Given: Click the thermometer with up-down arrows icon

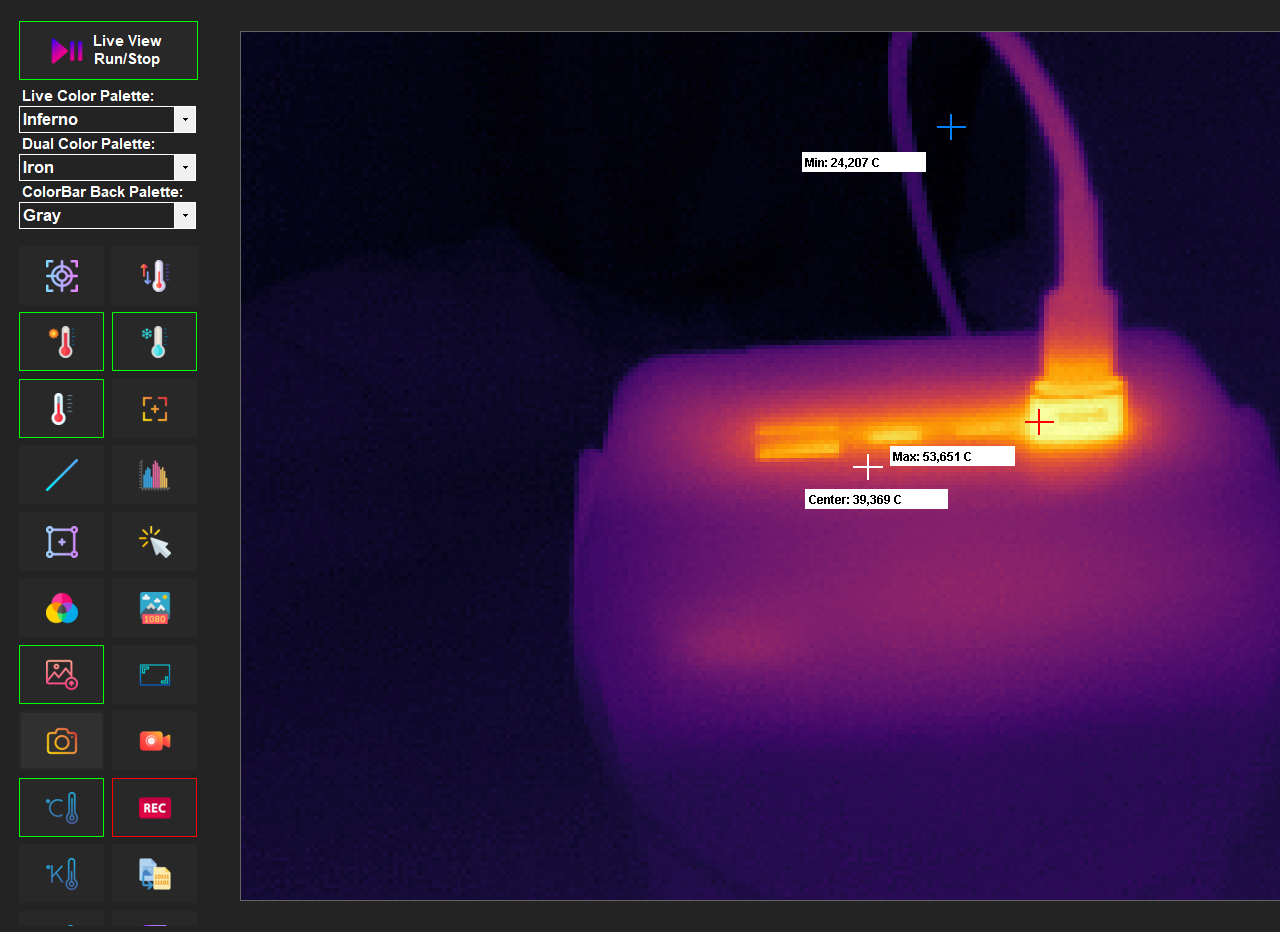Looking at the screenshot, I should pos(154,276).
